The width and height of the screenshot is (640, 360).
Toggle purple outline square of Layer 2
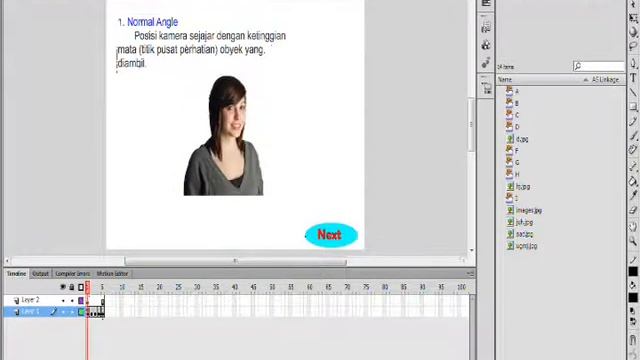pyautogui.click(x=81, y=301)
